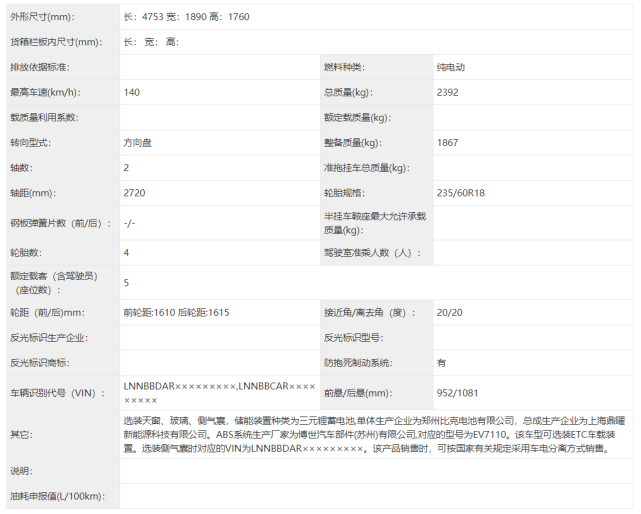Screen dimensions: 641x514
Task: Select the angle value 20/20
Action: (449, 313)
